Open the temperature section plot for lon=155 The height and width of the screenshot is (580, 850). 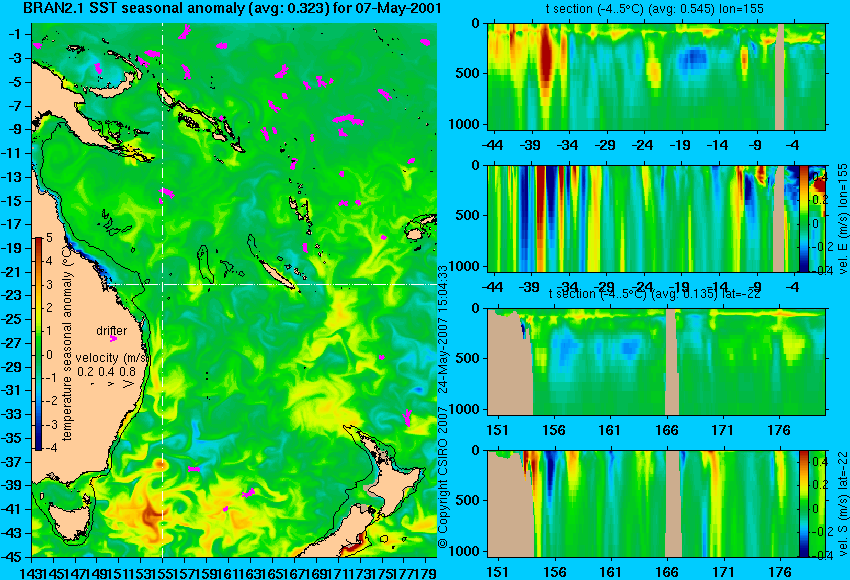coord(656,76)
